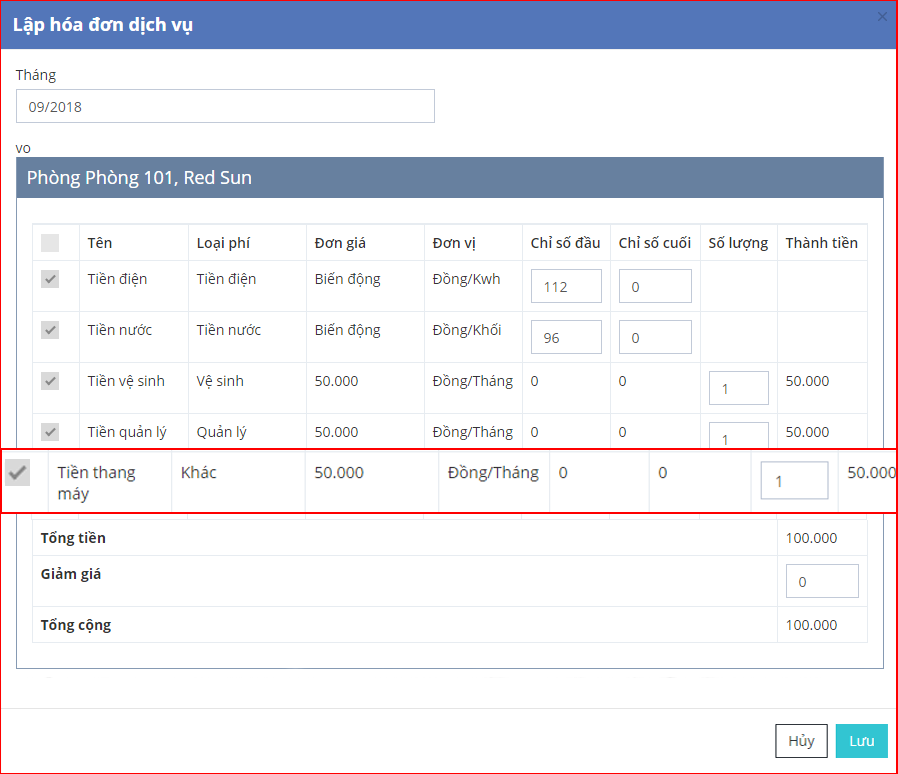Click Tiền điện Chỉ số đầu field
Screen dimensions: 898x774
pyautogui.click(x=566, y=286)
